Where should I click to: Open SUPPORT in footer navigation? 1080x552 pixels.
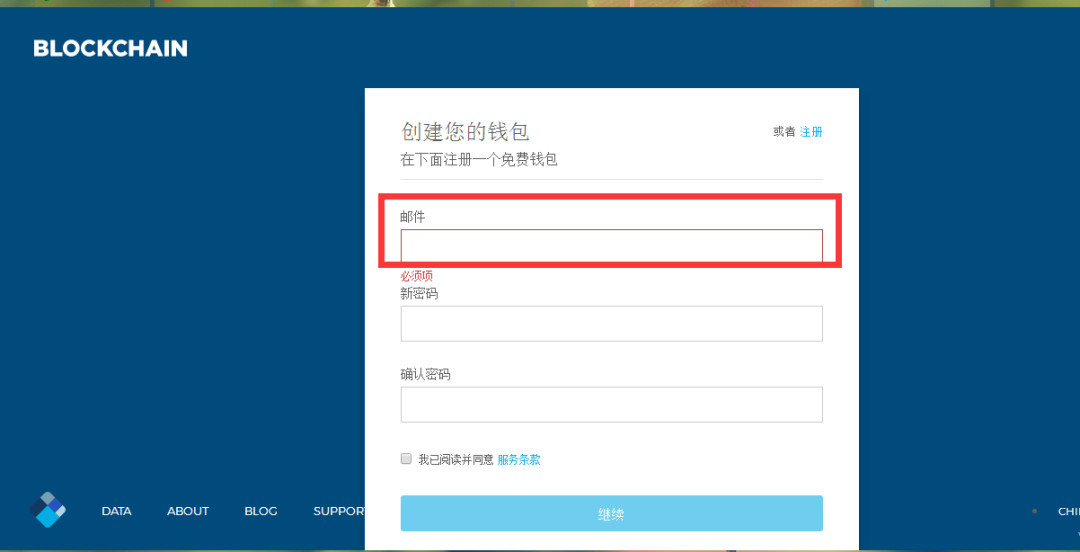pyautogui.click(x=339, y=511)
